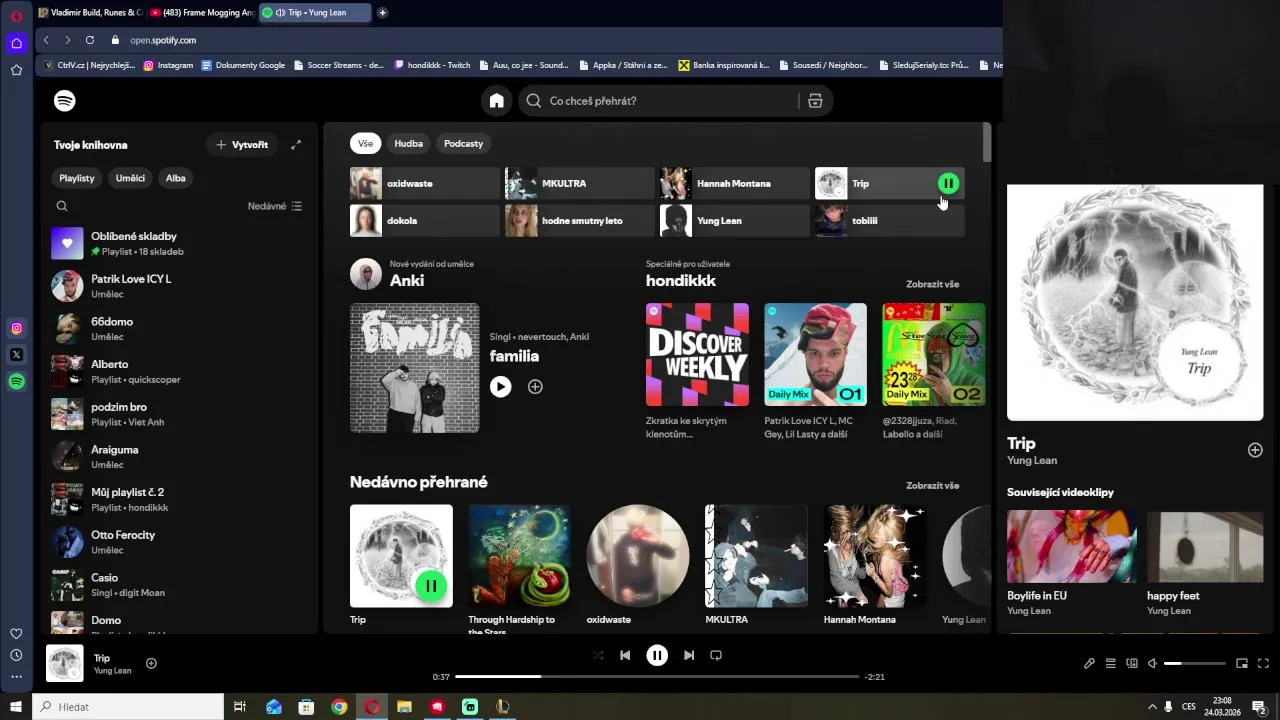This screenshot has height=720, width=1280.
Task: Open the miniplayer icon
Action: pyautogui.click(x=1242, y=663)
